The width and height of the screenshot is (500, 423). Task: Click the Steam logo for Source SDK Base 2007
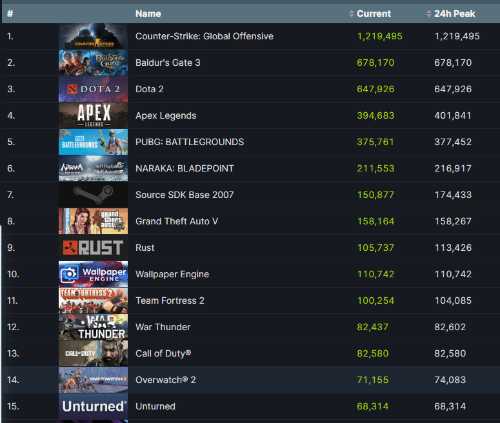[x=93, y=195]
